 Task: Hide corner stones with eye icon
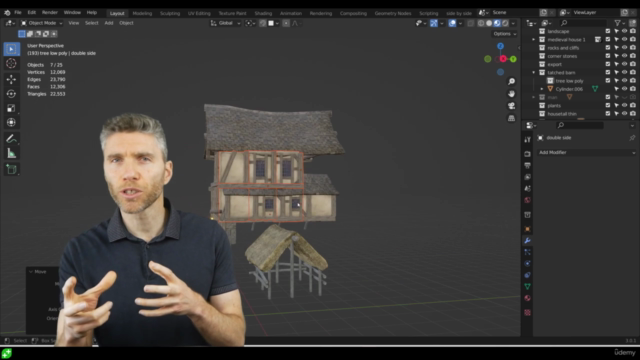tap(624, 56)
